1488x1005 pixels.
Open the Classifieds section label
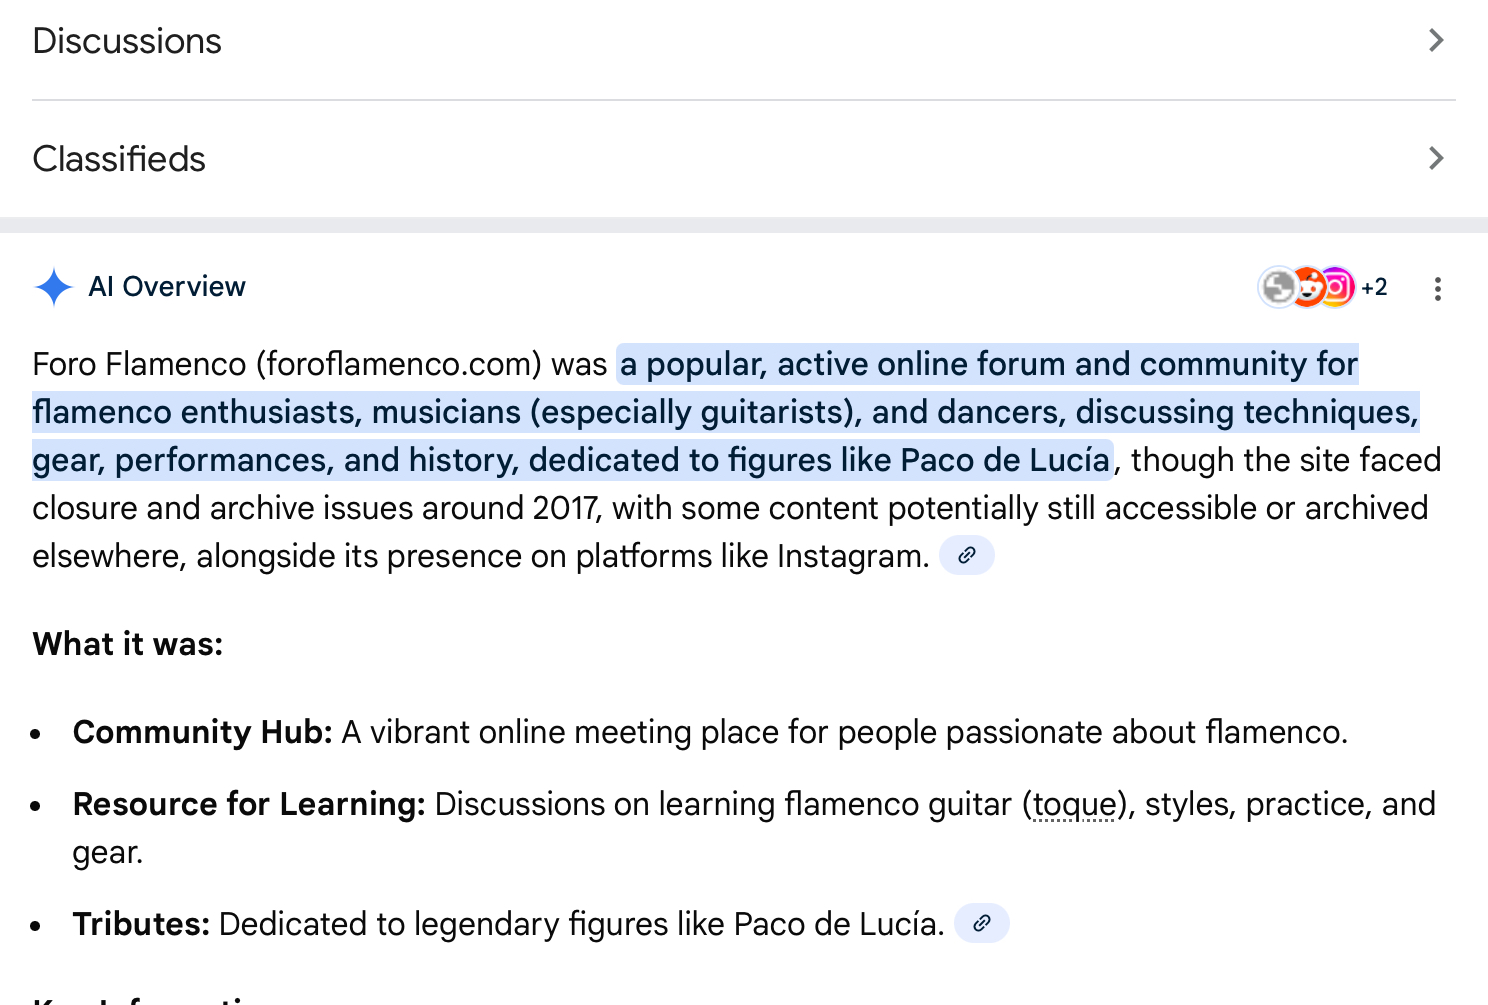pos(119,159)
